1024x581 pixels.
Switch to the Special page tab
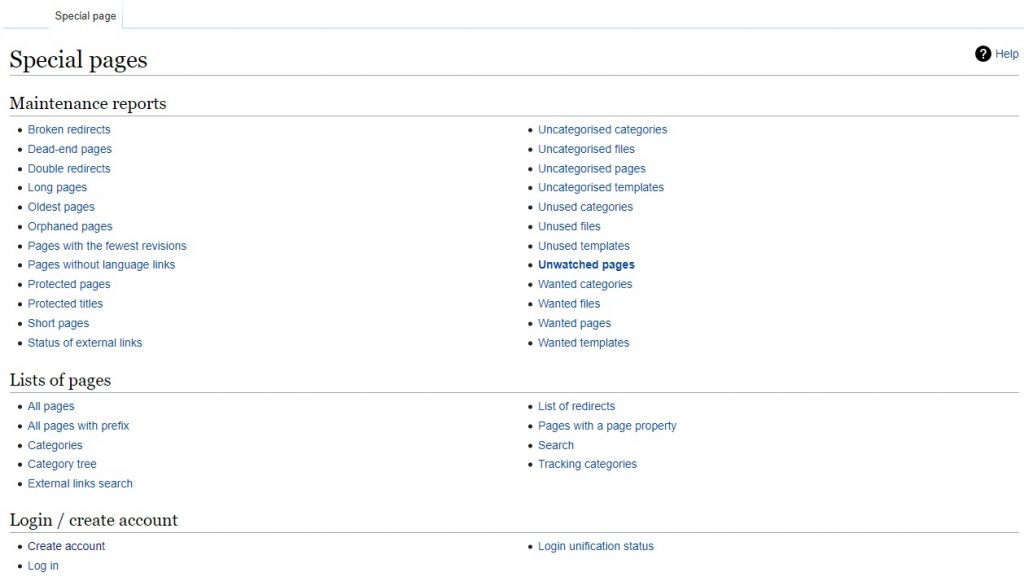(x=85, y=16)
